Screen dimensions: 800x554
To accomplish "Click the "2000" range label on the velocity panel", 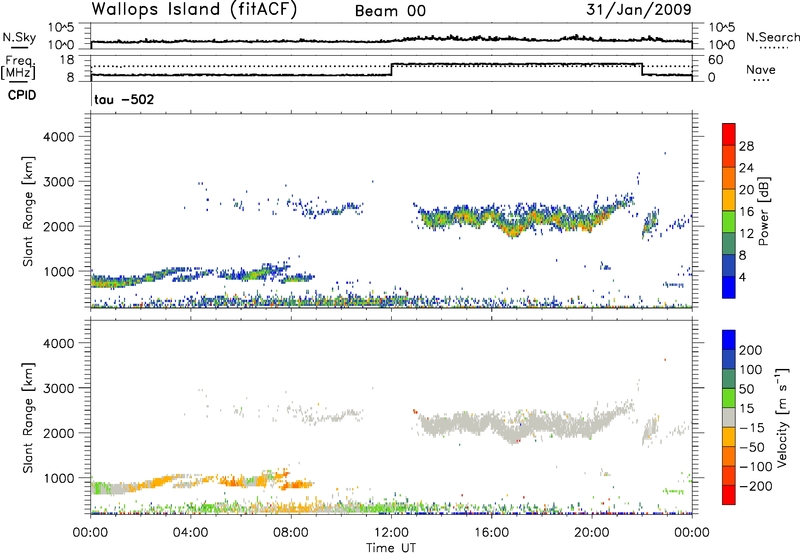I will 58,434.
